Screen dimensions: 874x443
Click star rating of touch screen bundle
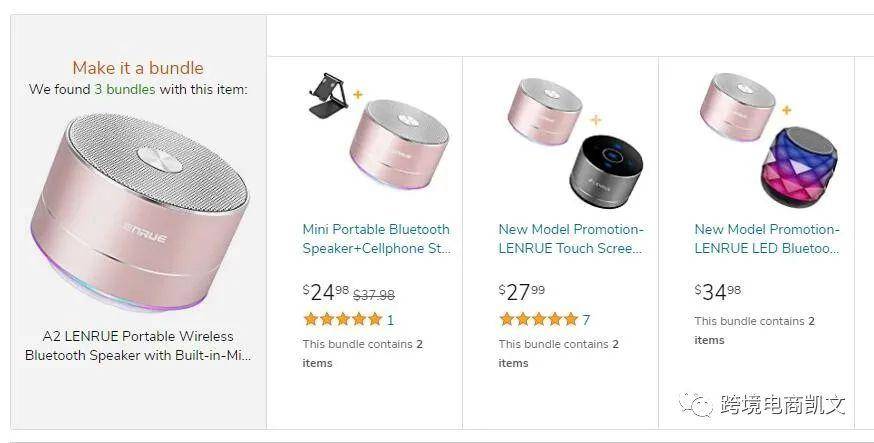538,320
